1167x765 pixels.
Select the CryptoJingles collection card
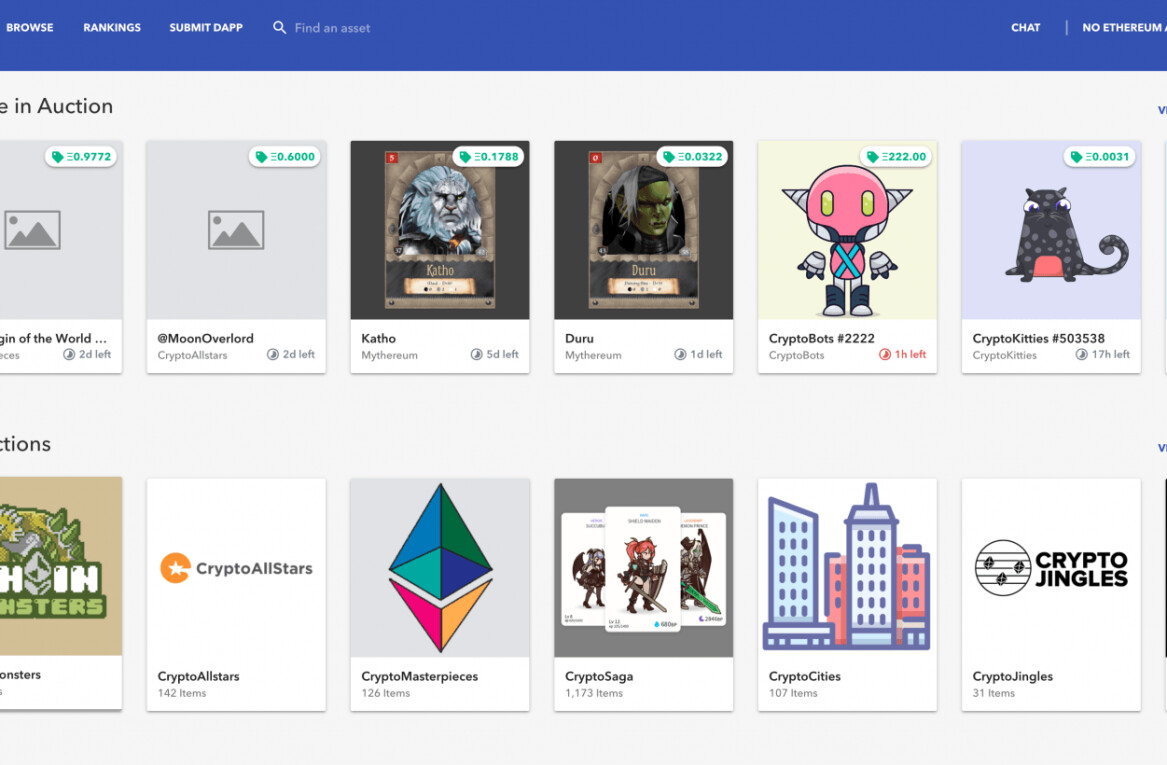coord(1051,593)
